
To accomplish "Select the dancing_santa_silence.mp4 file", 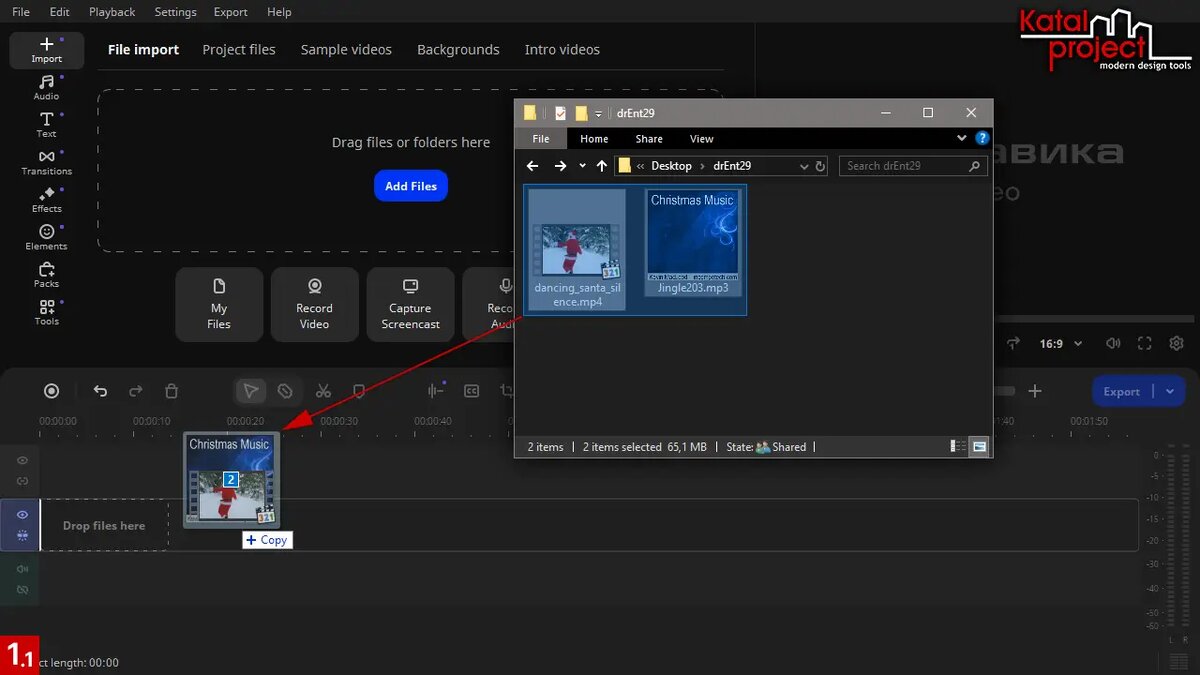I will [x=577, y=250].
